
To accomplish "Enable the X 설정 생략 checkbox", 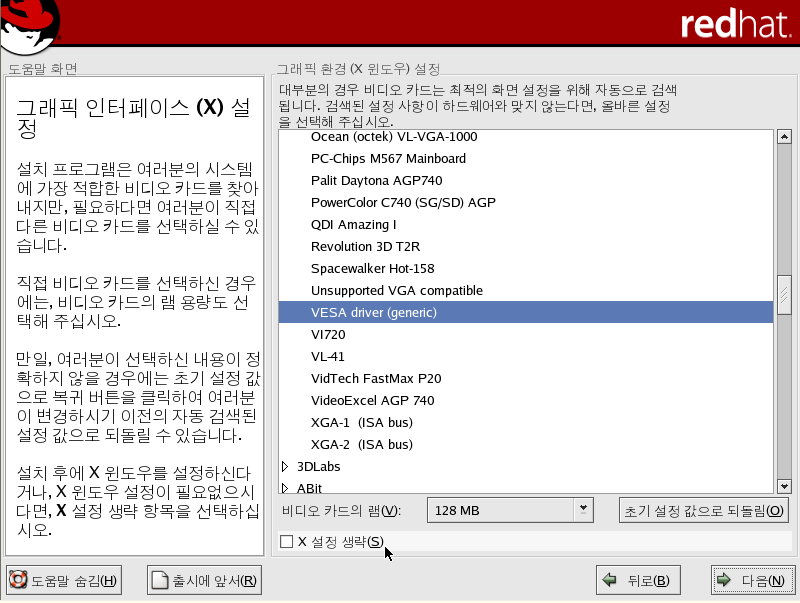I will pyautogui.click(x=287, y=541).
